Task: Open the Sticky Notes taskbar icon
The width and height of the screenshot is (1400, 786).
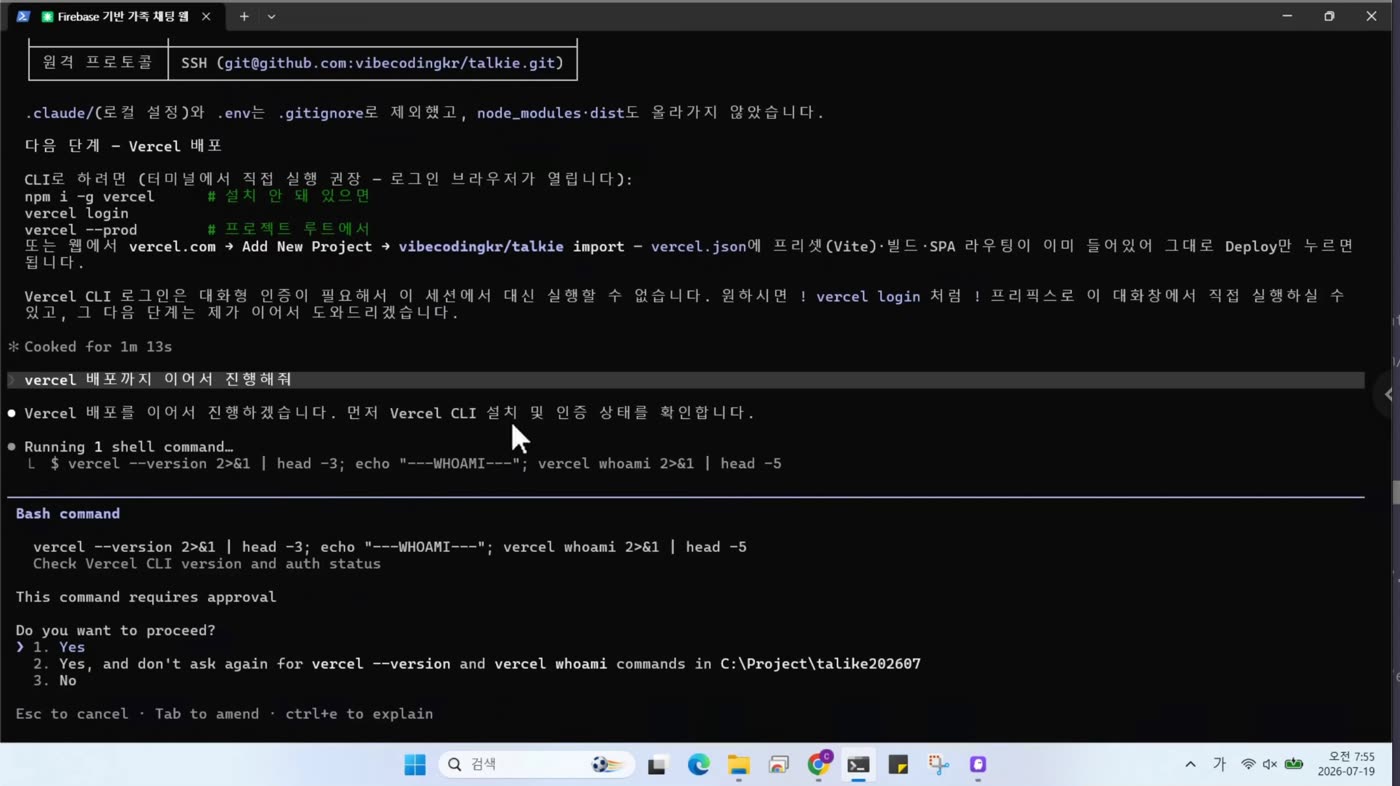Action: click(x=898, y=765)
